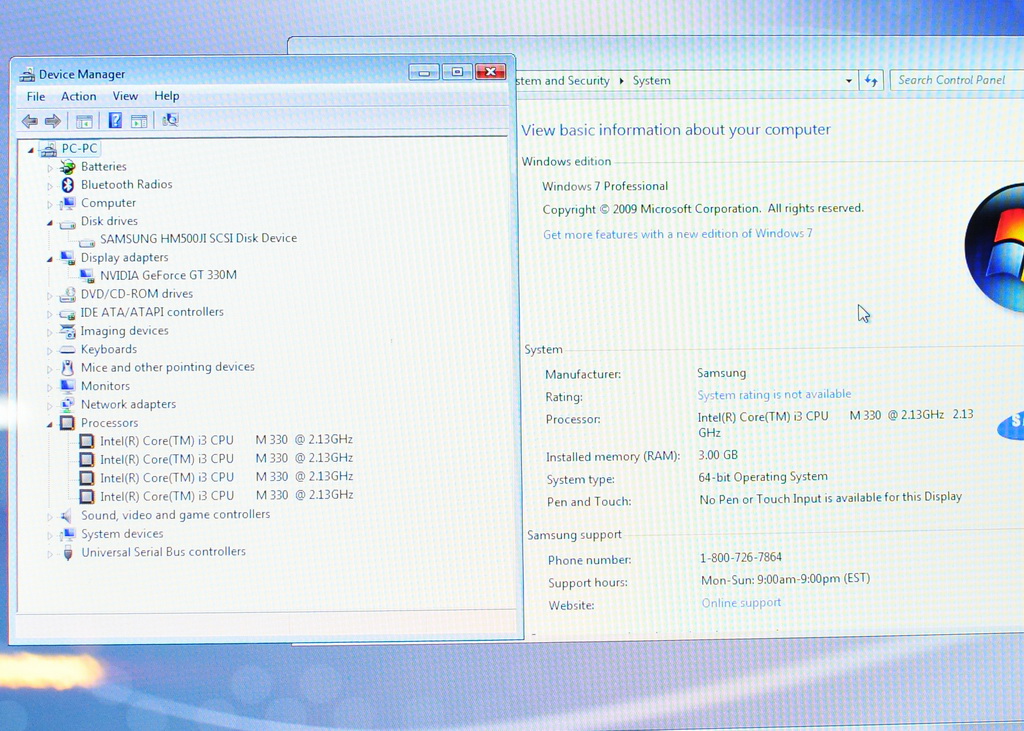Click the '64-bit Operating System' value
Viewport: 1024px width, 731px height.
point(763,477)
